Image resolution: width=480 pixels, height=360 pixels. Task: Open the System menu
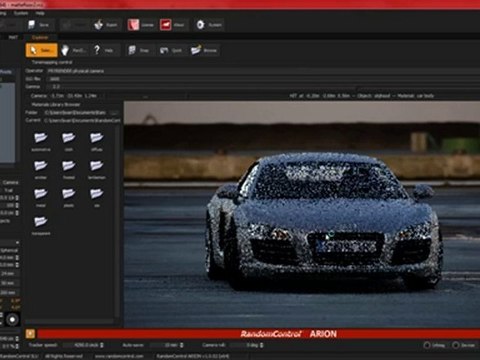[21, 13]
